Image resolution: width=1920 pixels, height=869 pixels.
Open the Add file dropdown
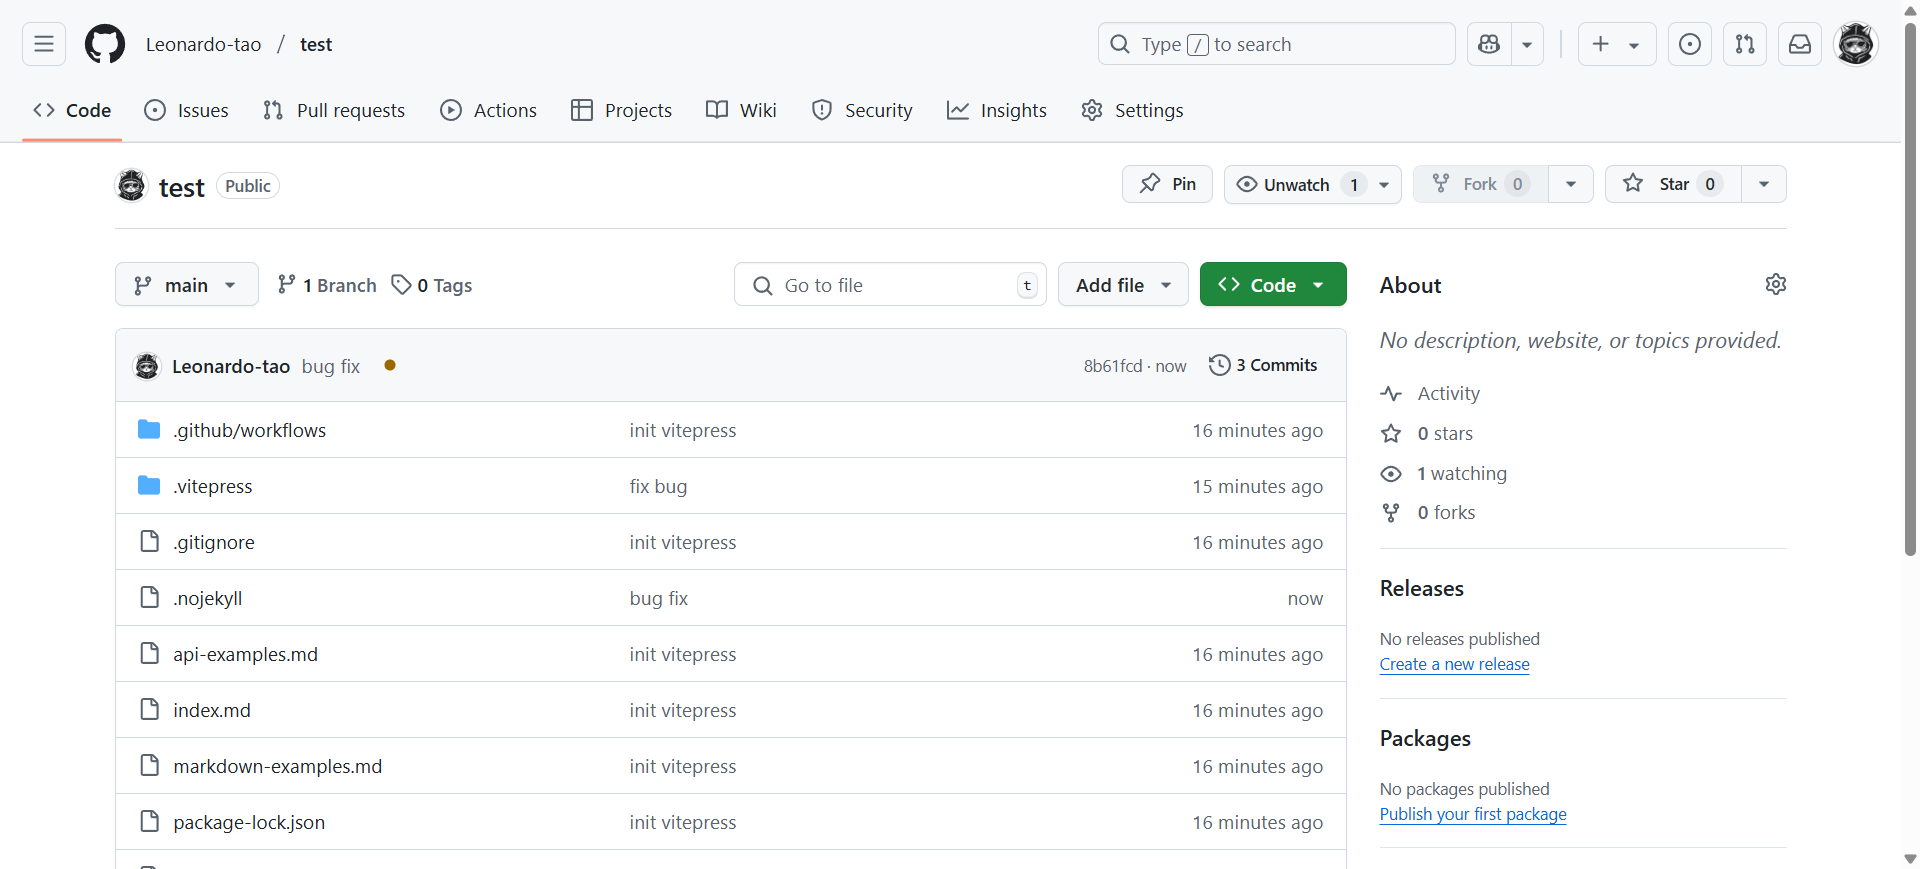pyautogui.click(x=1123, y=285)
